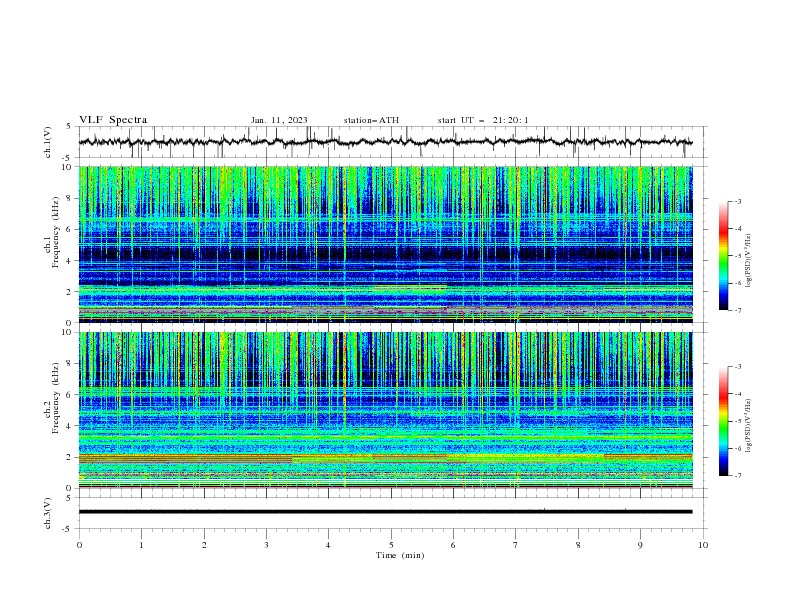
Task: Click the ch.1 spectrogram plot
Action: 385,244
